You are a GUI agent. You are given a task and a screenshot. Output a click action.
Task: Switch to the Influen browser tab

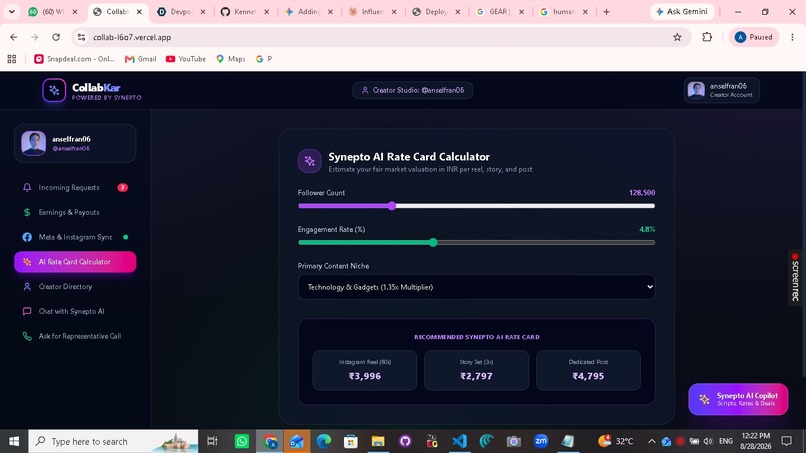click(373, 11)
